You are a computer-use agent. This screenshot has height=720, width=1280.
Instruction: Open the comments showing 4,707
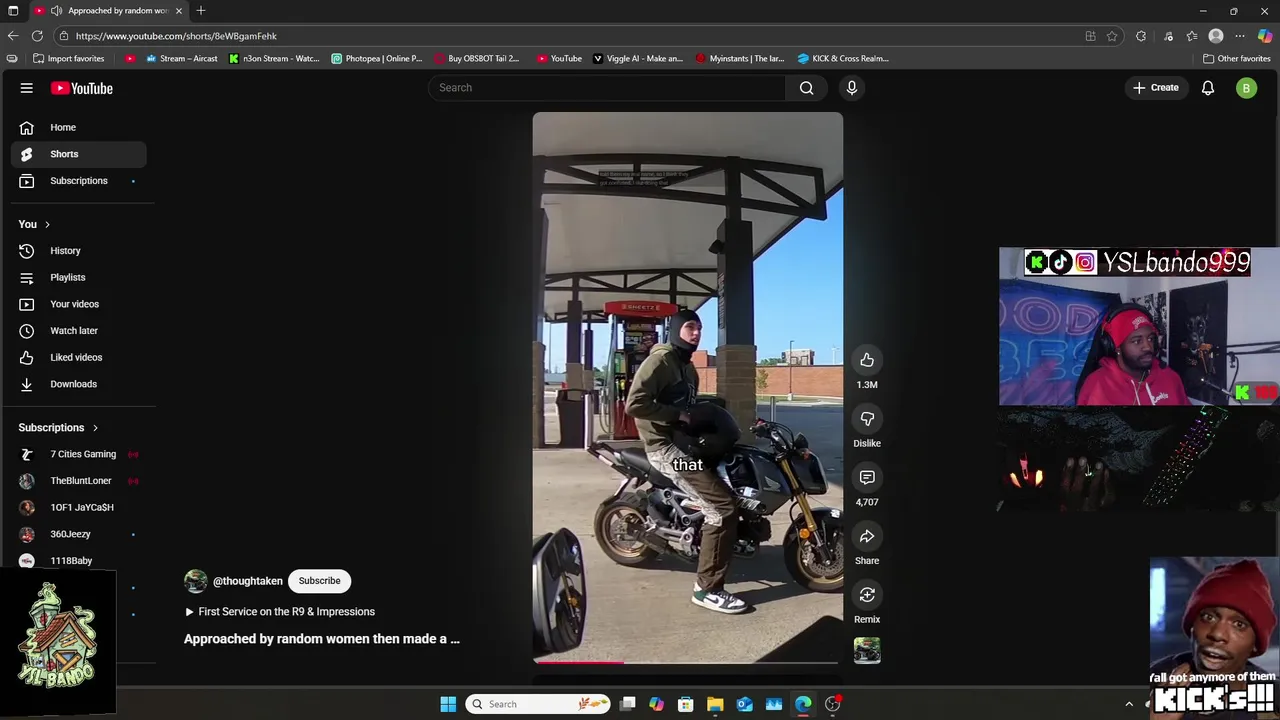click(x=867, y=478)
